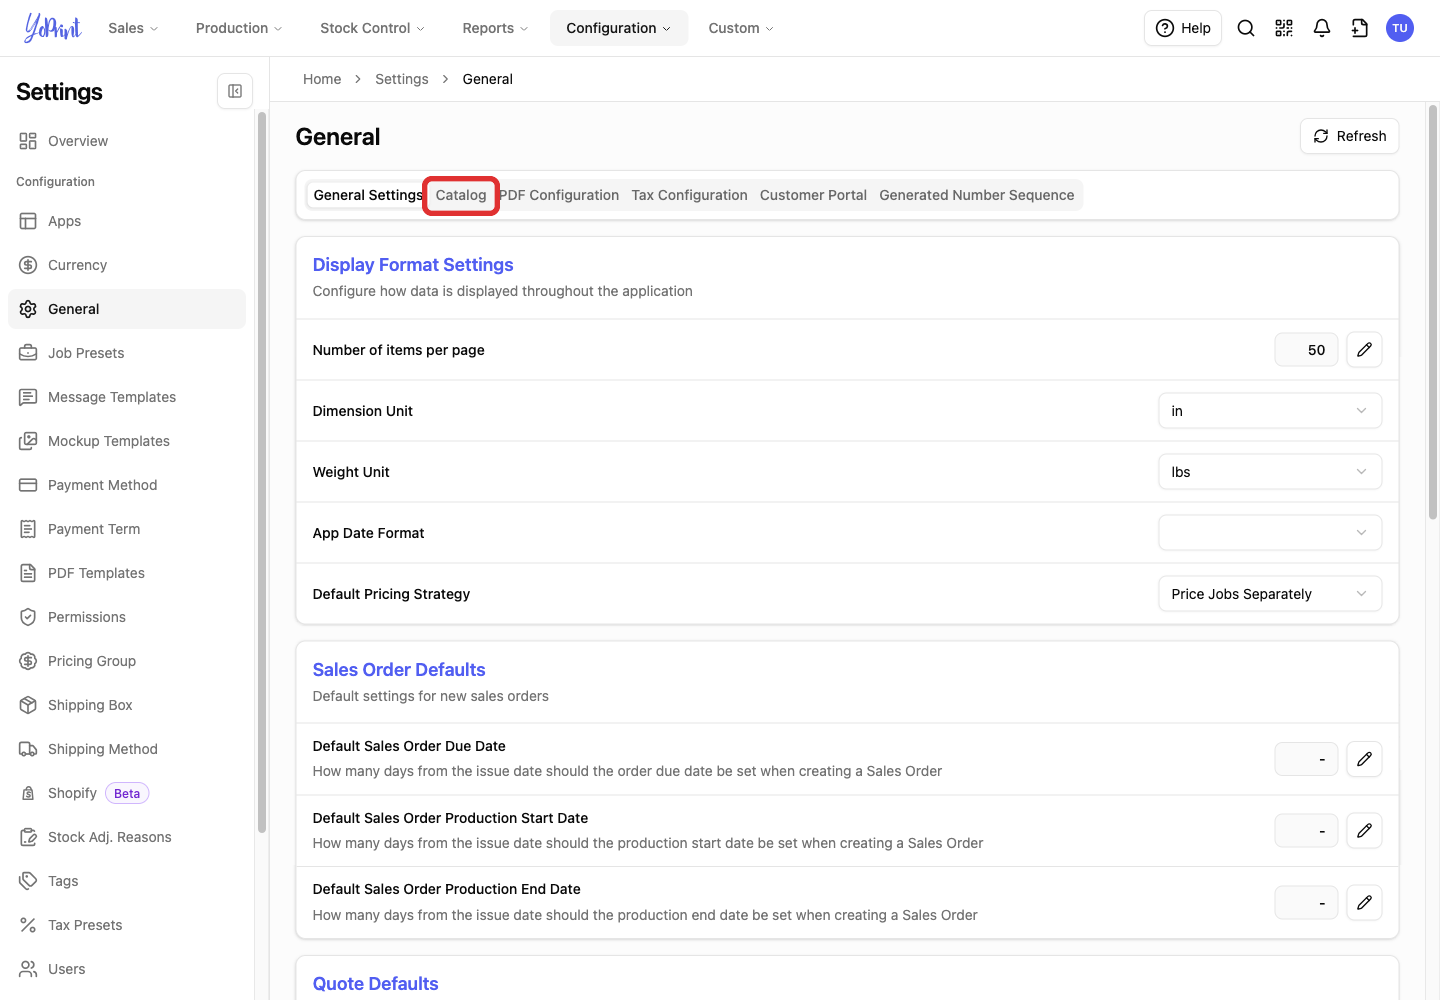Viewport: 1440px width, 1000px height.
Task: Edit Default Sales Order Production End Date
Action: click(1364, 903)
